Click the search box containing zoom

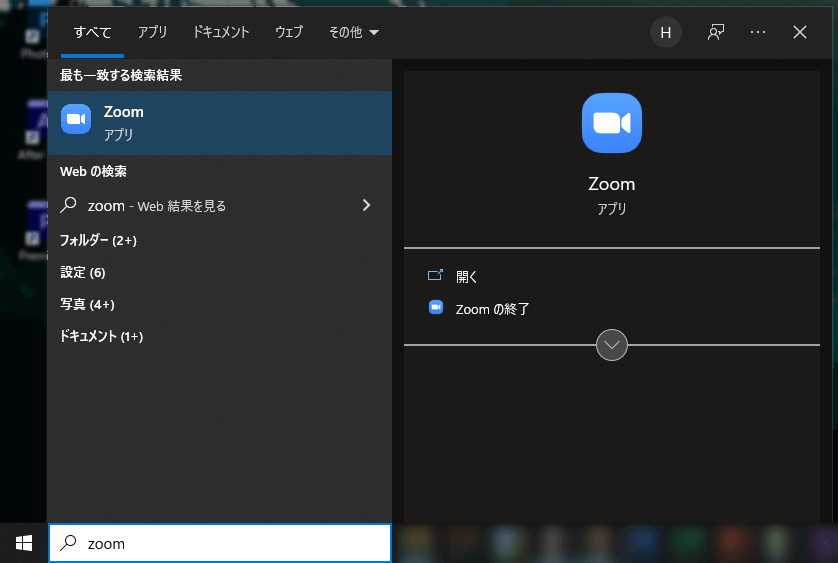tap(230, 543)
